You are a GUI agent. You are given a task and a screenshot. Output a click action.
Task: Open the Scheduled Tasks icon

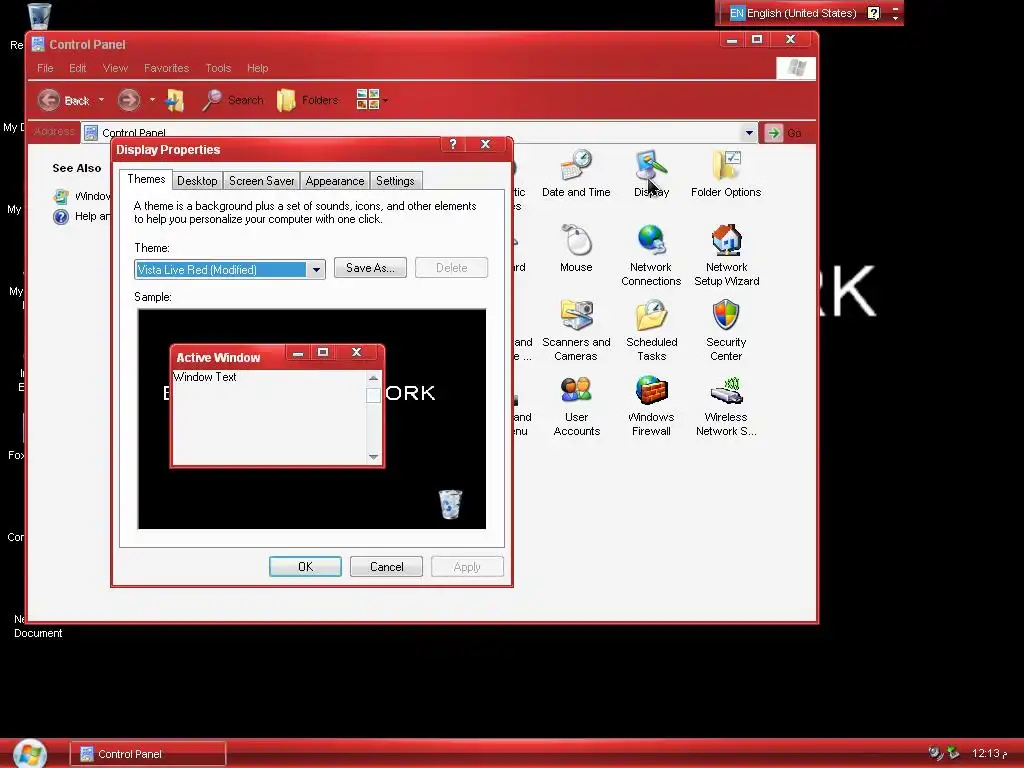(652, 330)
